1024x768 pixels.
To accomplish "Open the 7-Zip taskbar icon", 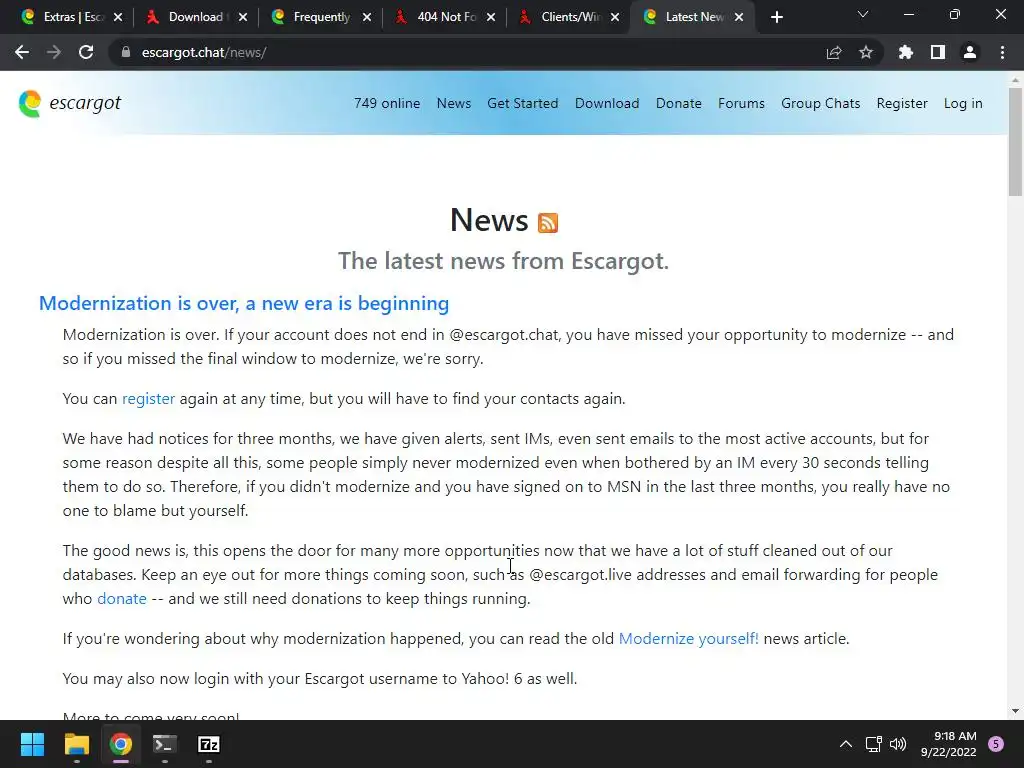I will point(209,744).
